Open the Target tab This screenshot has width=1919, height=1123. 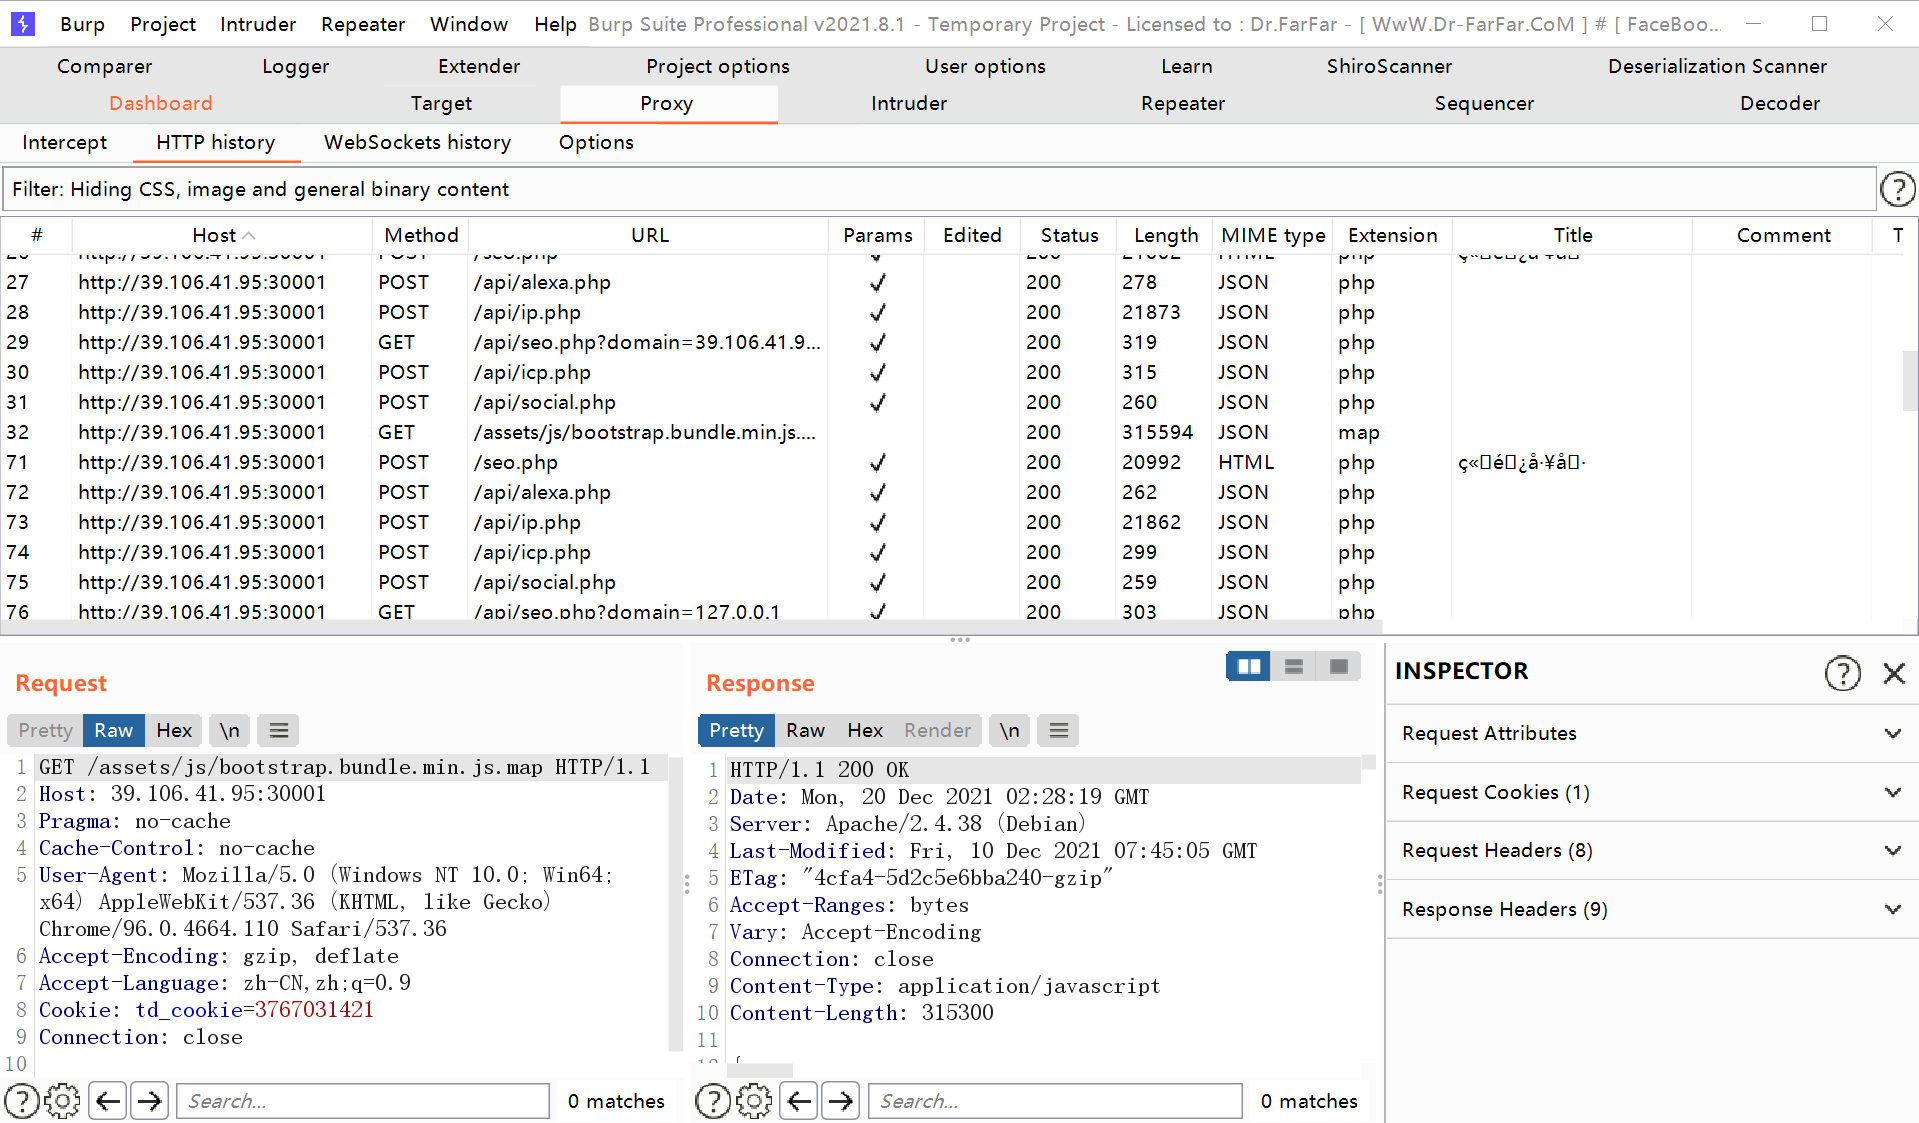coord(441,103)
